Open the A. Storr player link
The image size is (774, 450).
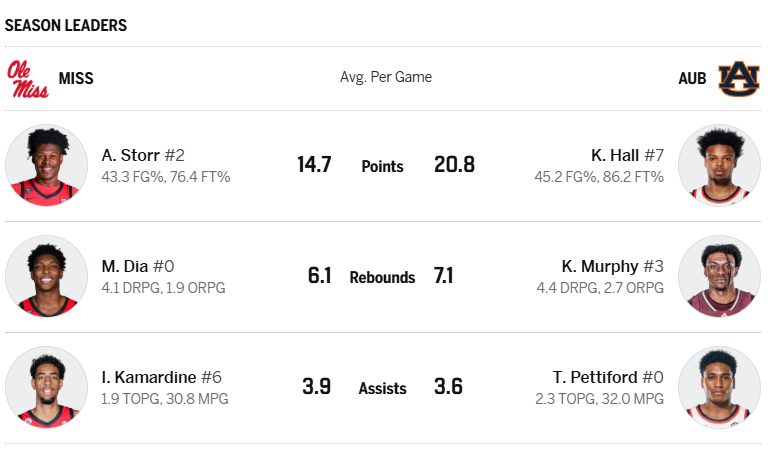pos(130,155)
